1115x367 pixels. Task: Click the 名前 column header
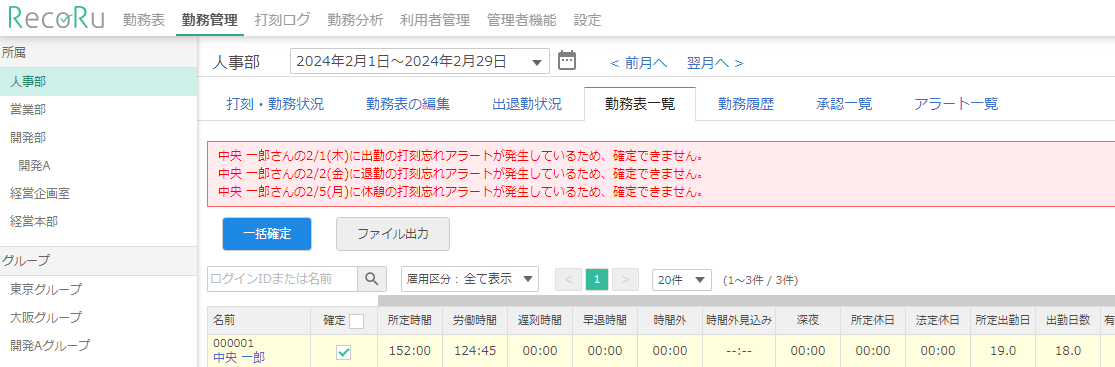259,321
